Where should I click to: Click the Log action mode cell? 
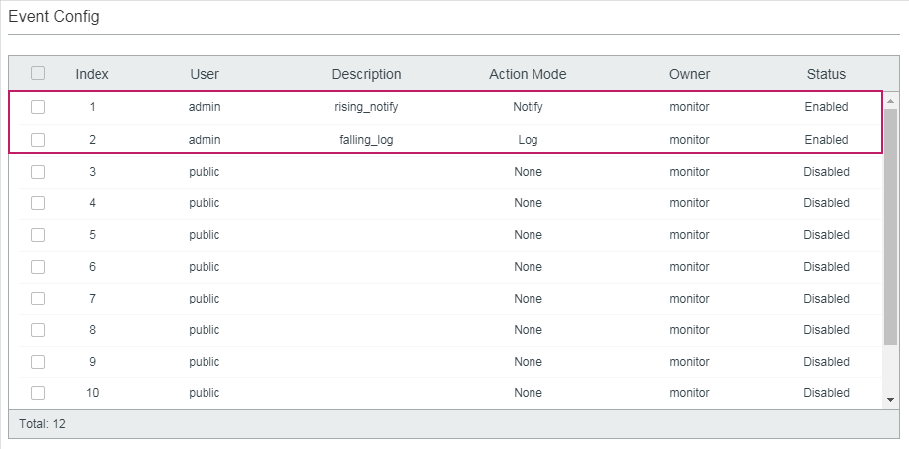point(528,140)
